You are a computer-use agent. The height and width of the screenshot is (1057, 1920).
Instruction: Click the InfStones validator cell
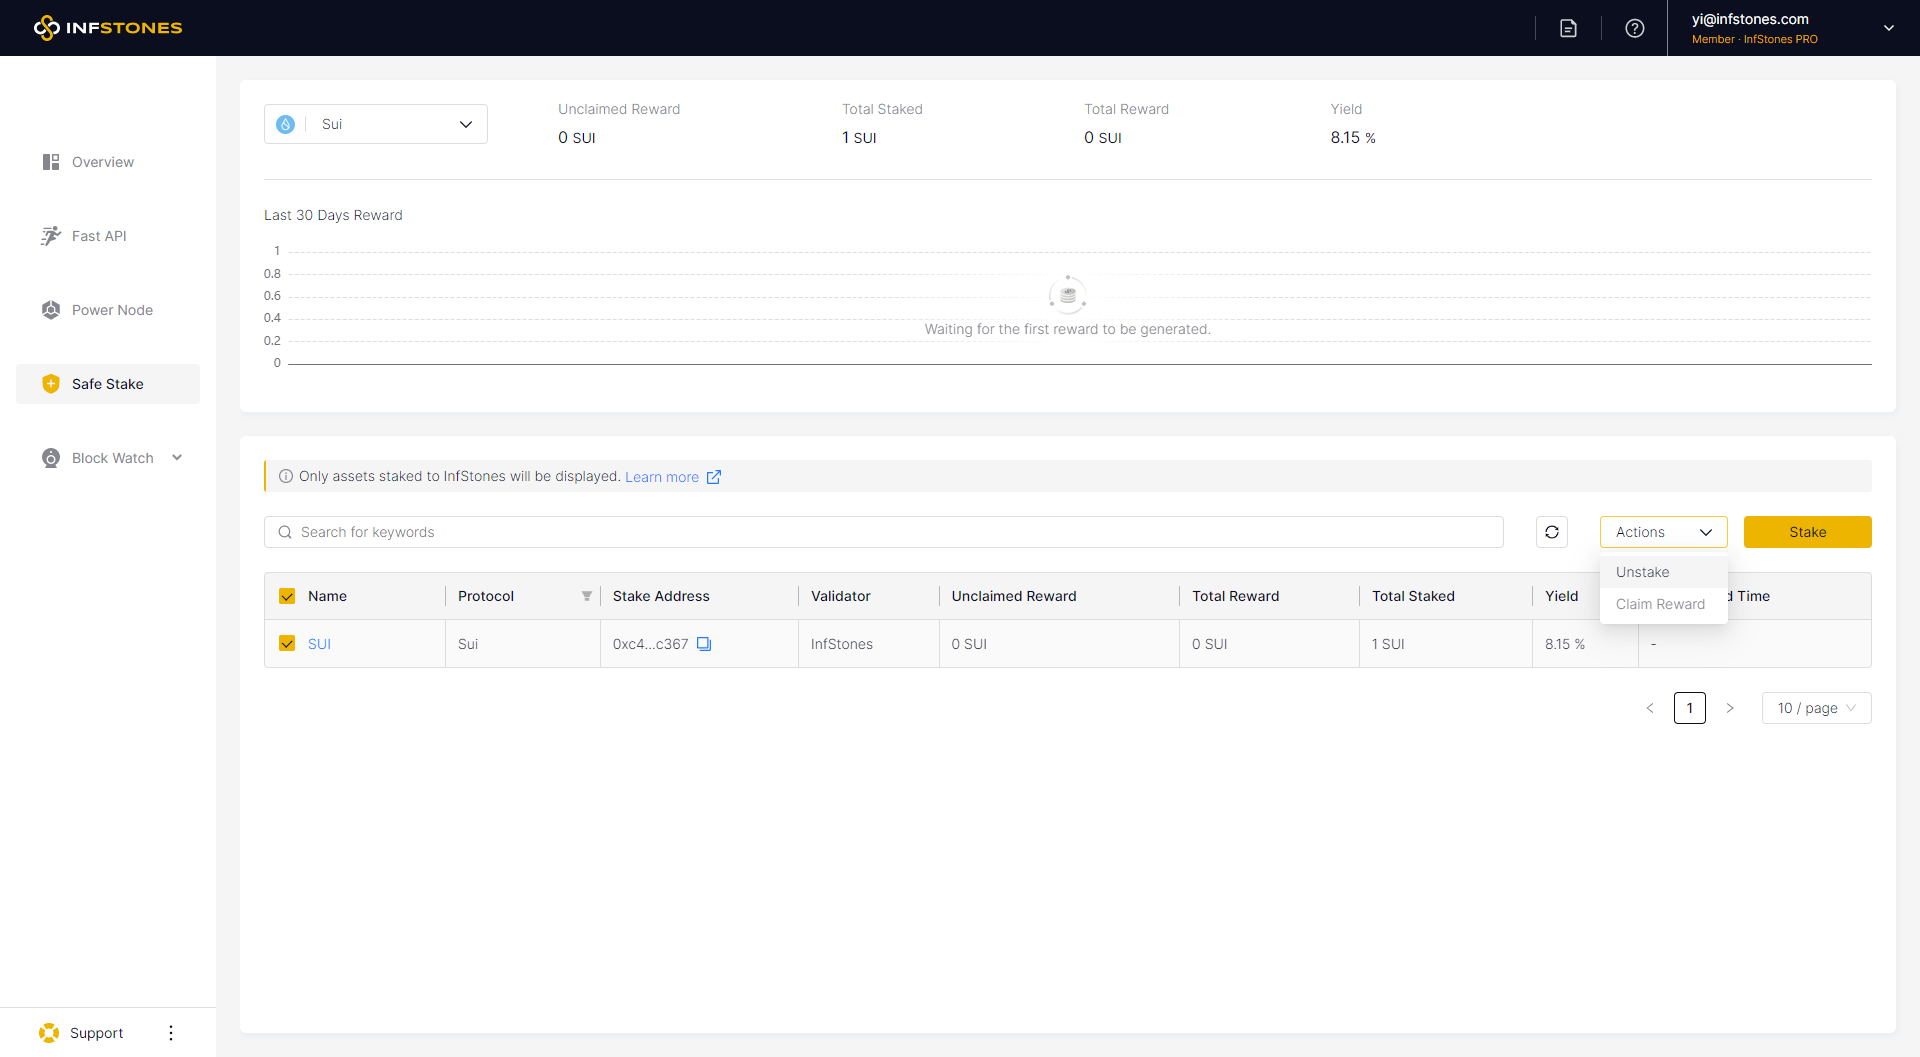click(842, 644)
